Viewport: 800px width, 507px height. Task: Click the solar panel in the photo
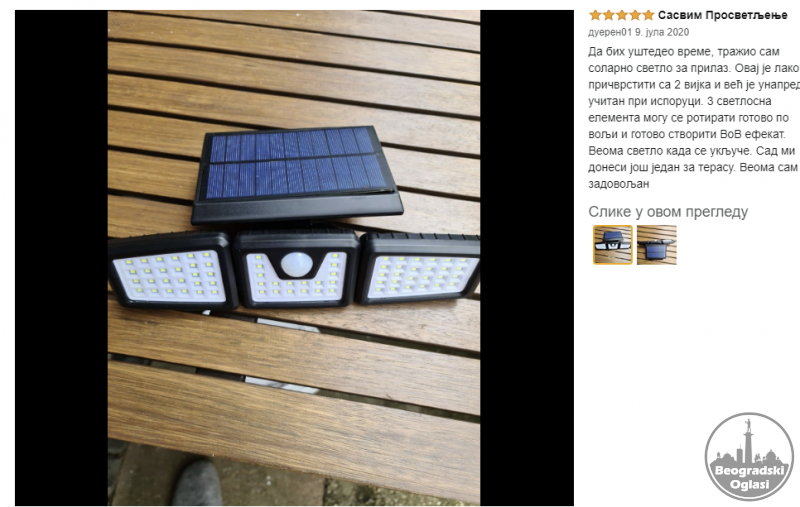tap(297, 173)
